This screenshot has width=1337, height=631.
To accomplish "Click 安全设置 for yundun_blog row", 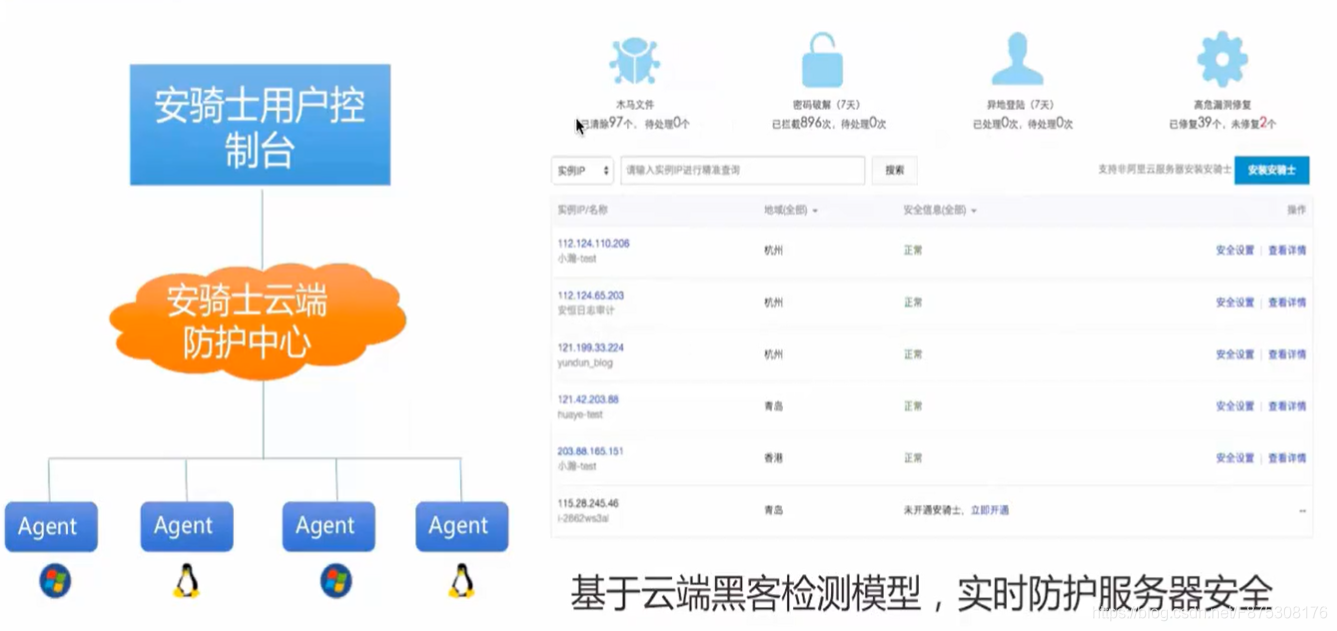I will [1235, 355].
